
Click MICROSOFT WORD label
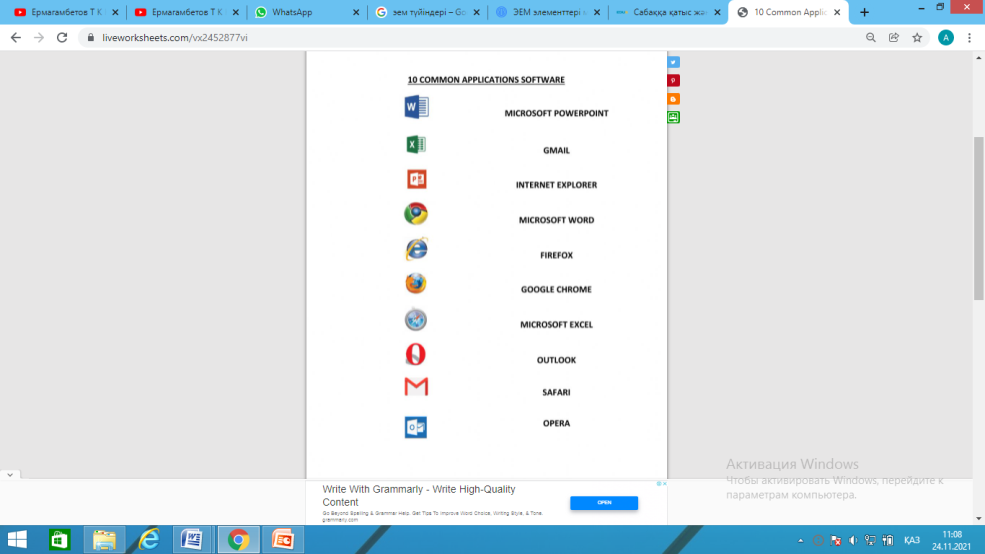(556, 220)
